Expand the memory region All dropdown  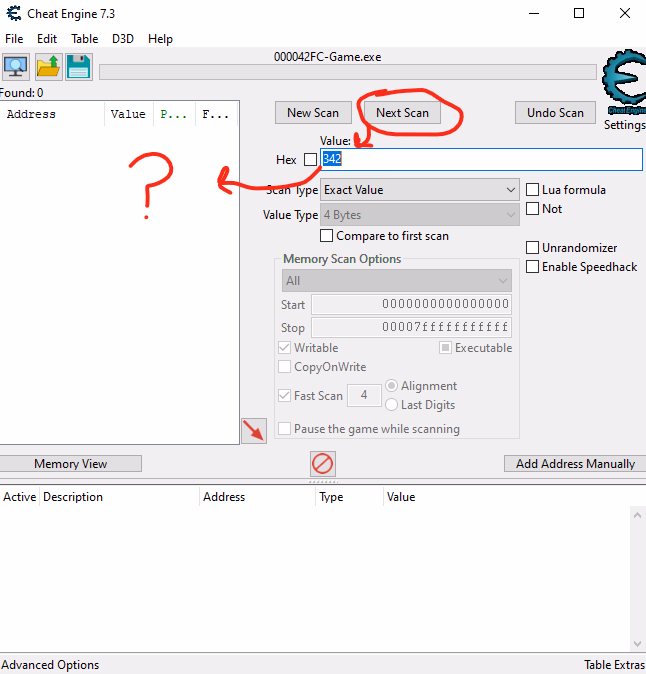point(397,281)
